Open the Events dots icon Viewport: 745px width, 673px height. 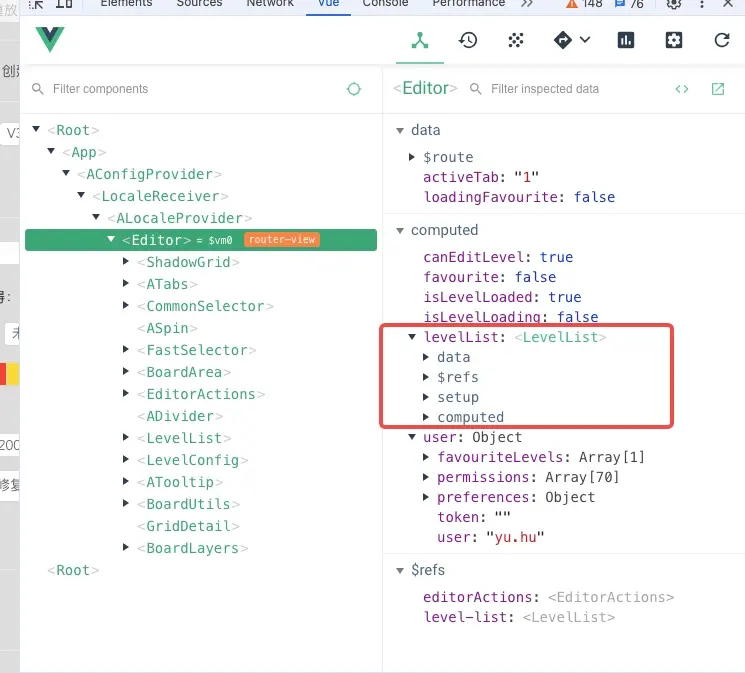(516, 40)
